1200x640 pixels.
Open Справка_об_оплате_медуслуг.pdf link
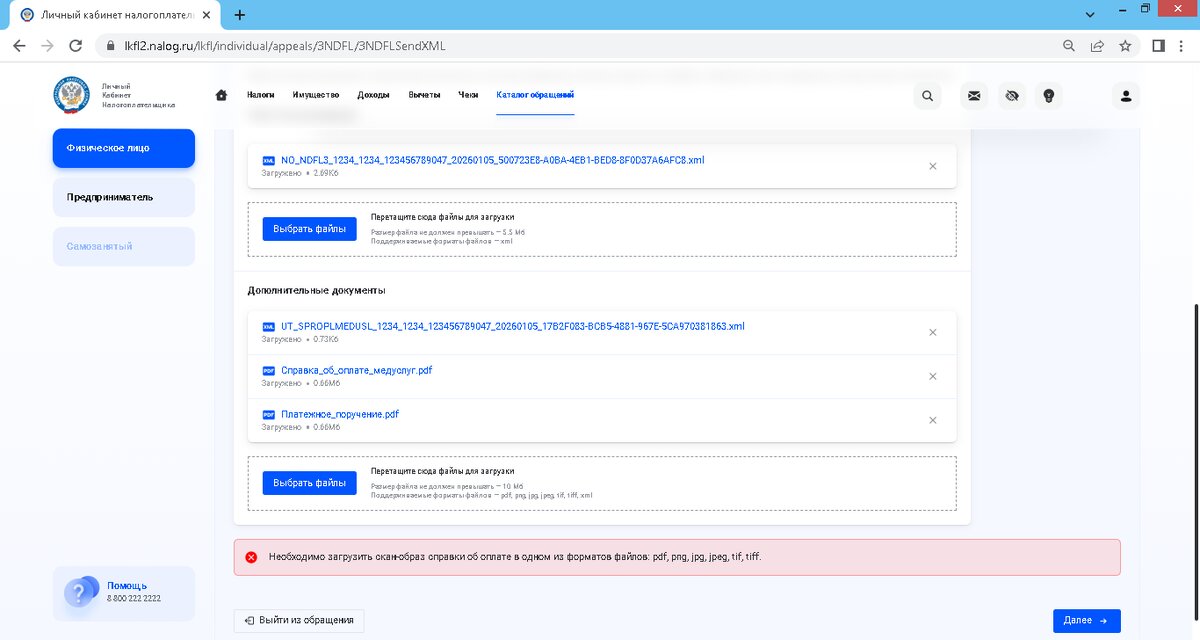pyautogui.click(x=357, y=371)
